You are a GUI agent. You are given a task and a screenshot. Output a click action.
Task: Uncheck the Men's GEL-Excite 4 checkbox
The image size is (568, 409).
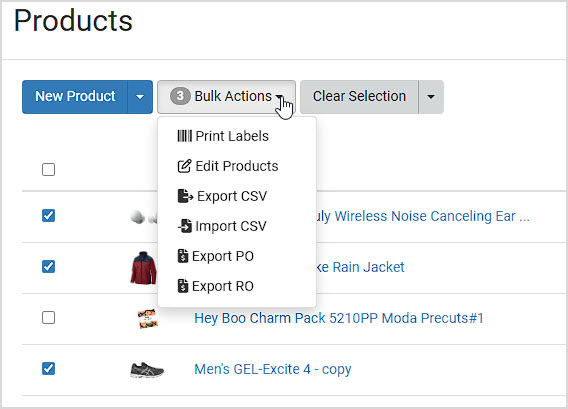click(48, 369)
